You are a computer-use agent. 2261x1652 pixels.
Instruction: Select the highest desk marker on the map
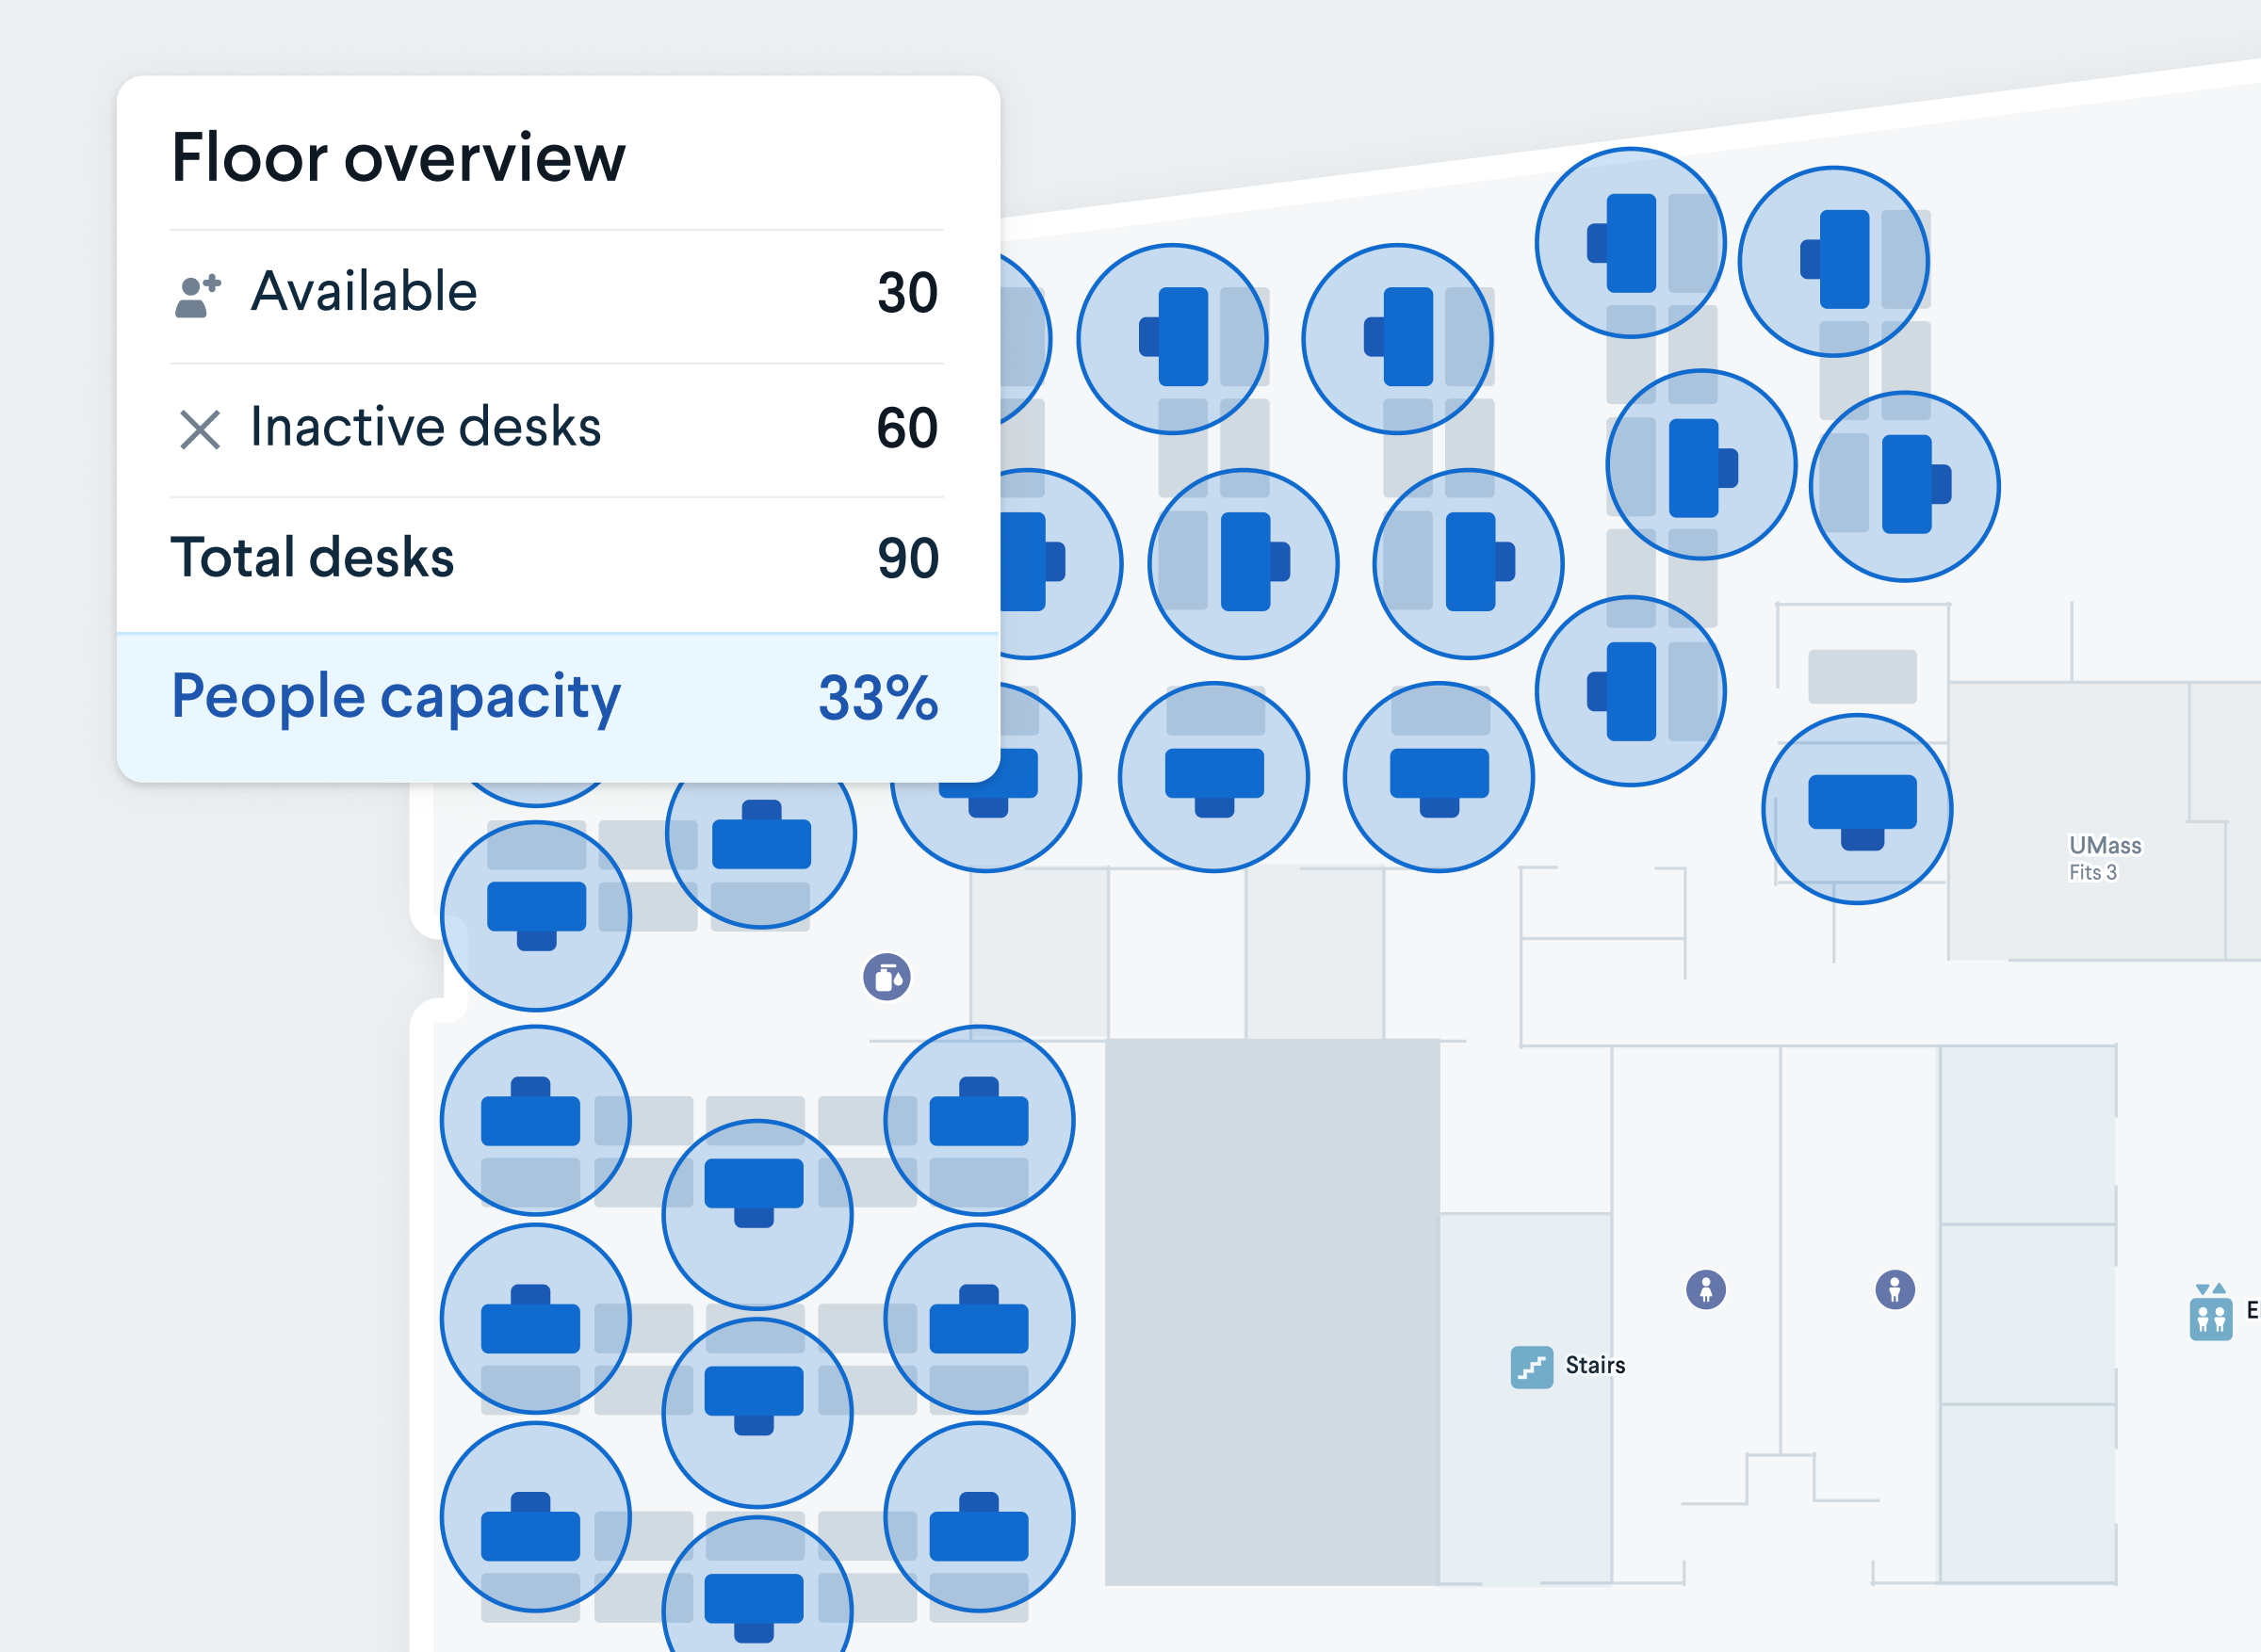coord(1631,243)
